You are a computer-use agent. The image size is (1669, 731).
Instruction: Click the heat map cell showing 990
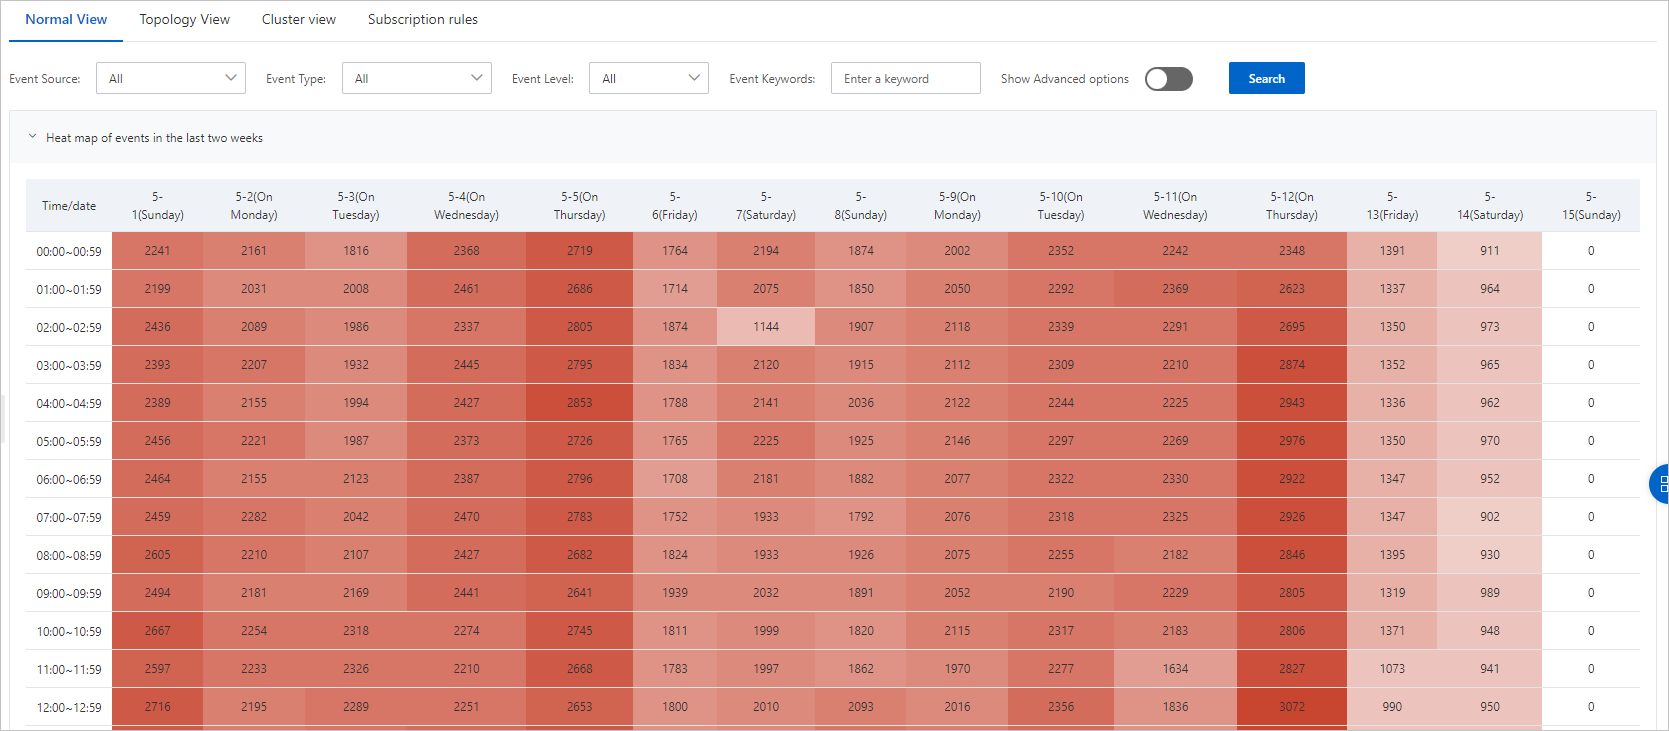(1392, 707)
